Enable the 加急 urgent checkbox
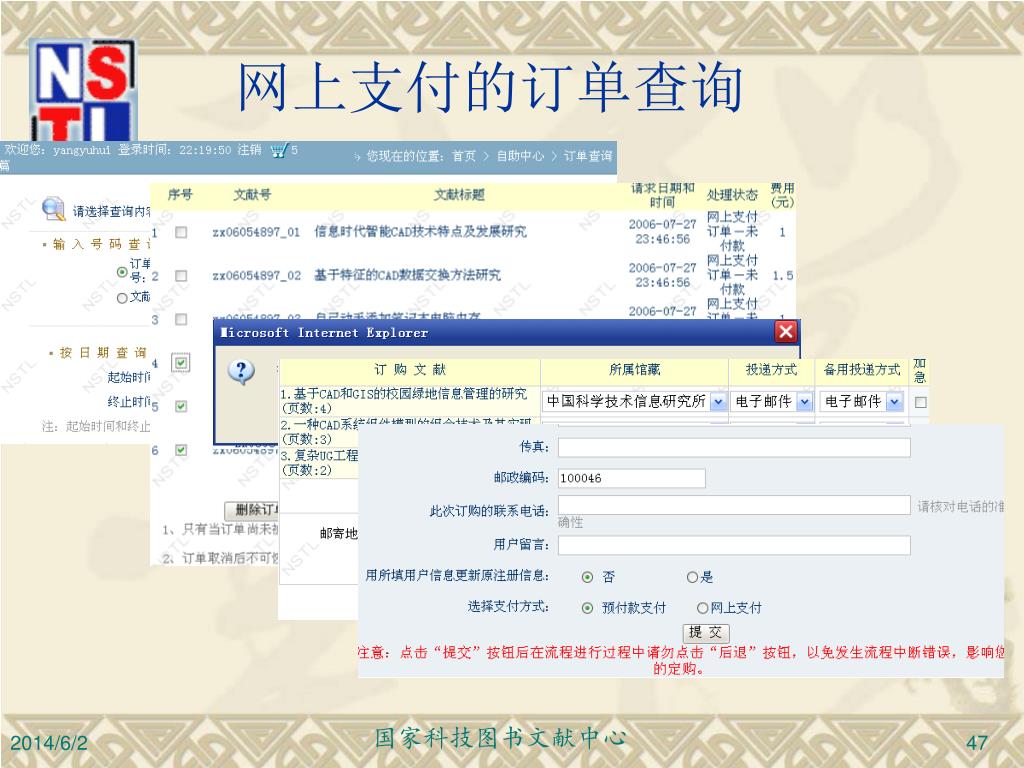 (x=920, y=402)
